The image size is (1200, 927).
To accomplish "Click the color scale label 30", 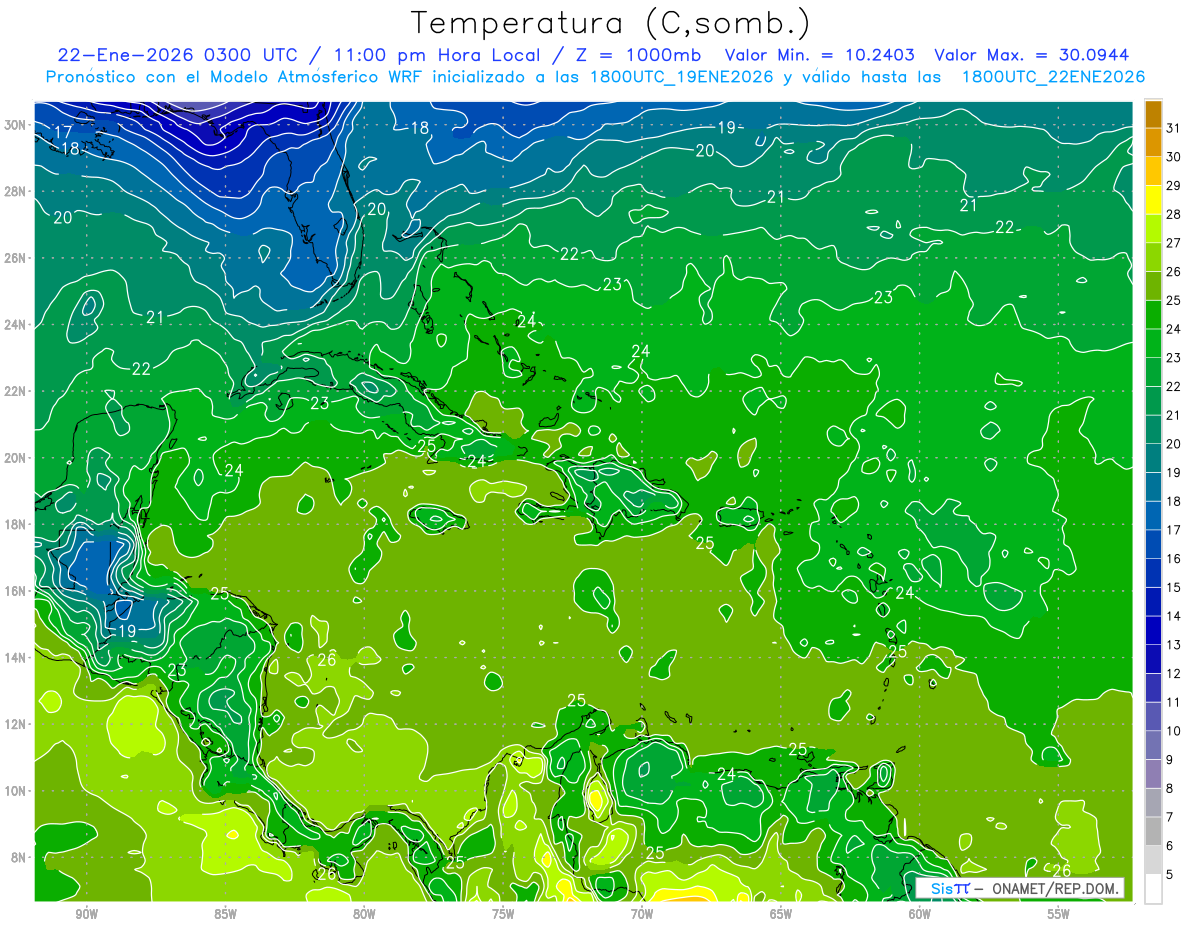I will 1174,157.
